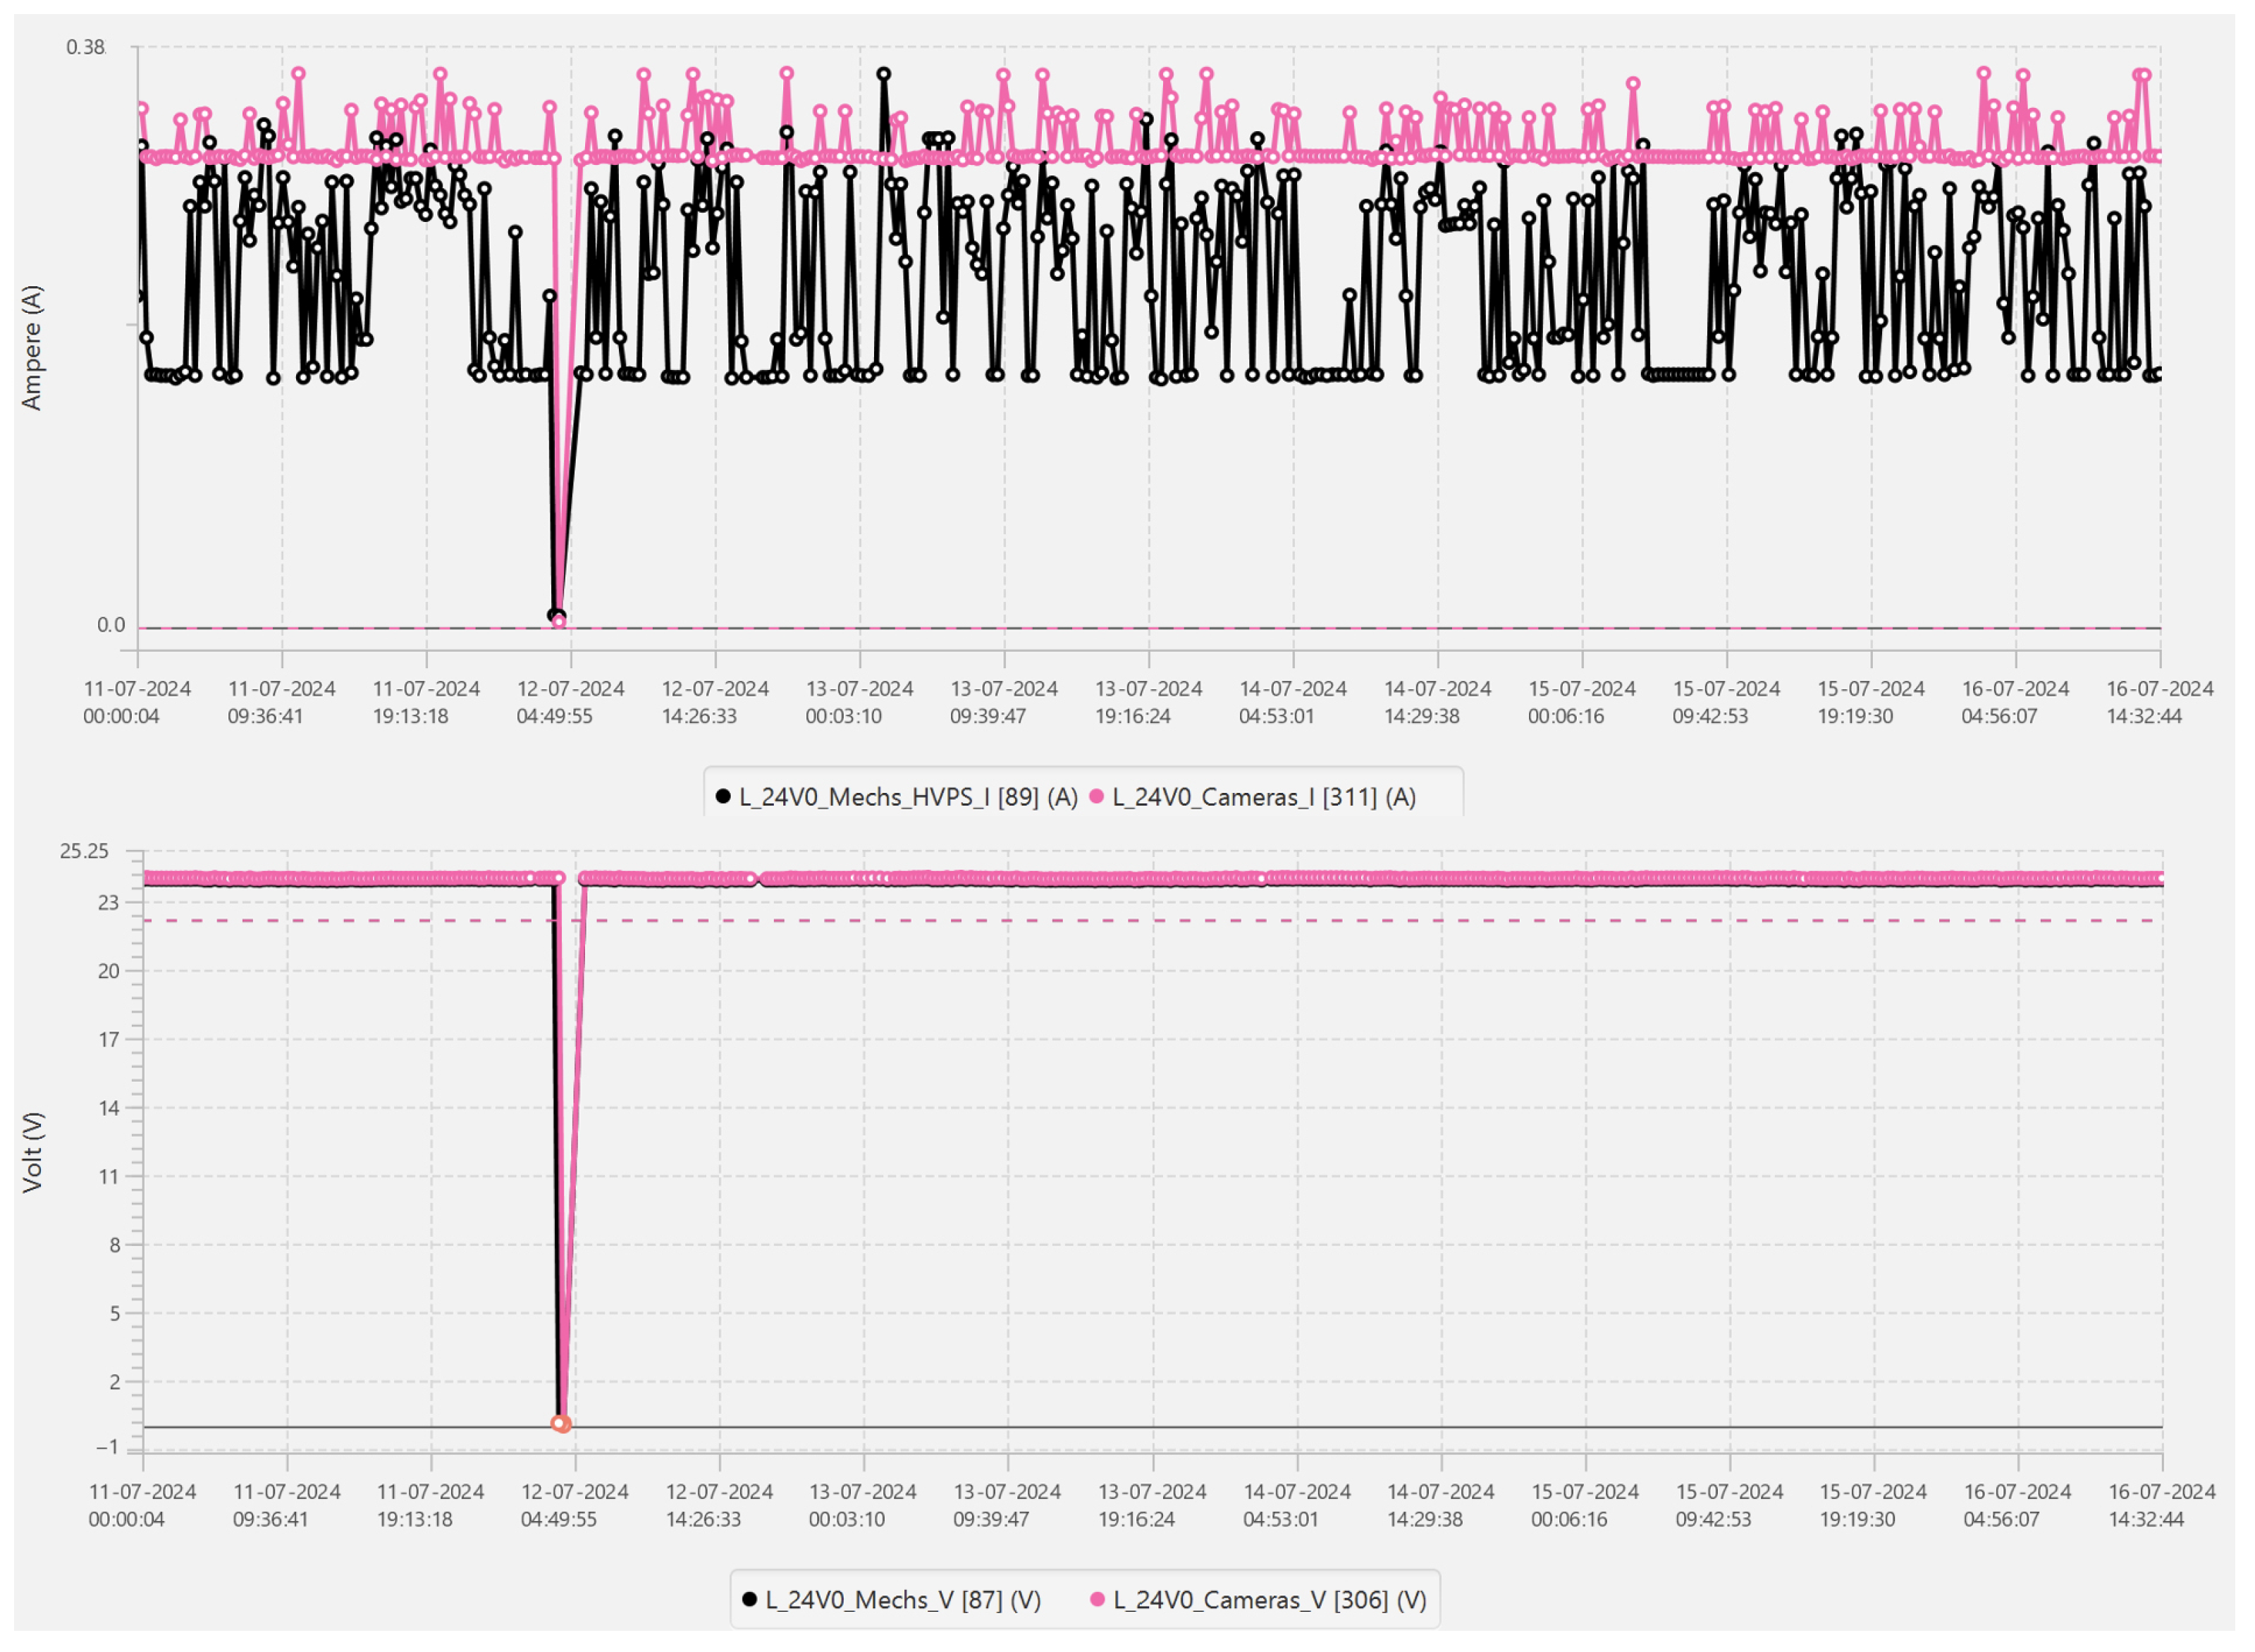Click the Ampere (A) axis label
2255x1652 pixels.
pos(32,348)
